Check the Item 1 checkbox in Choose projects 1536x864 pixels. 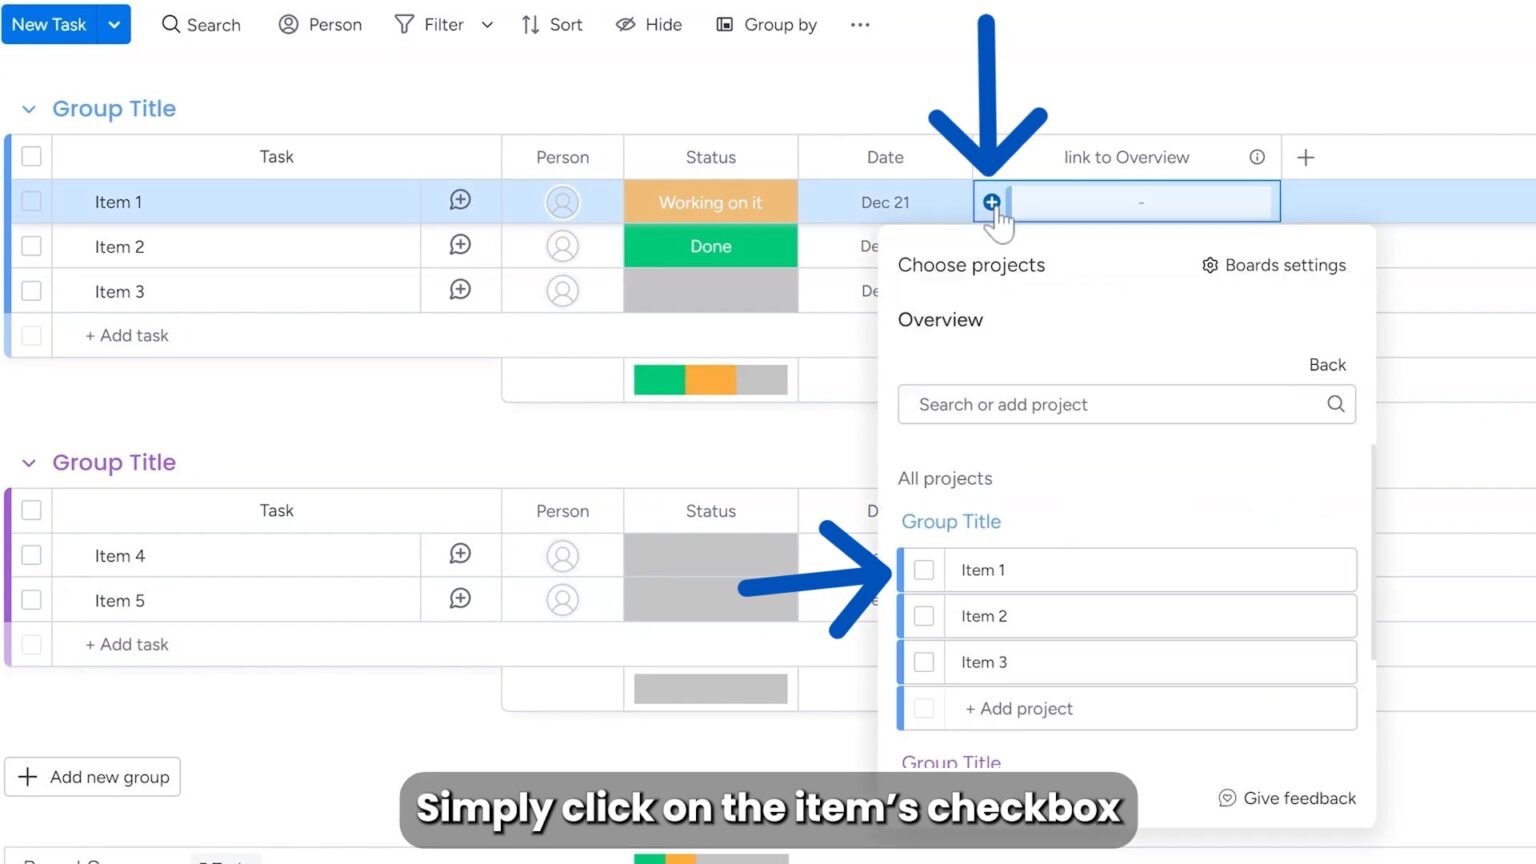click(x=924, y=570)
